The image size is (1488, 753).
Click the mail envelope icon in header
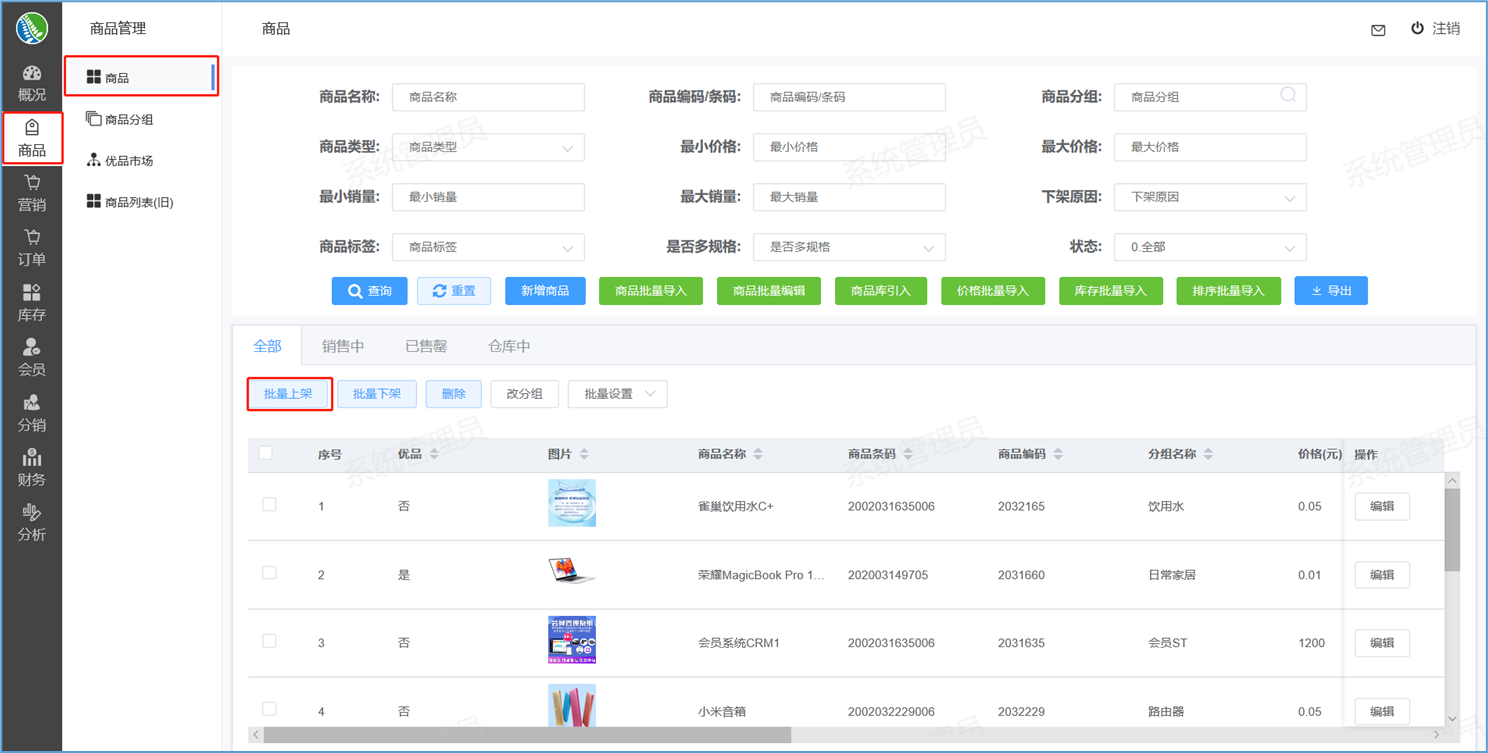tap(1378, 30)
